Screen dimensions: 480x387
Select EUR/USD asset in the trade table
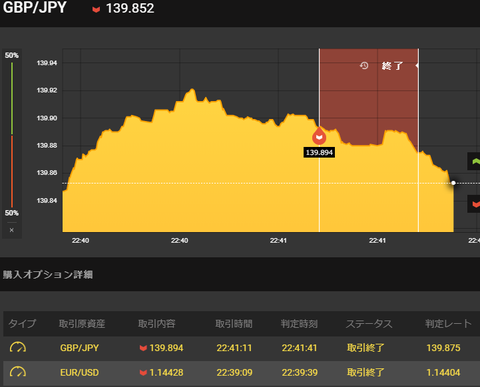click(79, 372)
